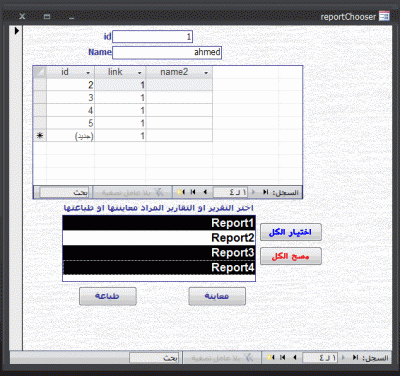Click the empty name2 cell in the id 3 row
The height and width of the screenshot is (376, 400).
click(179, 97)
